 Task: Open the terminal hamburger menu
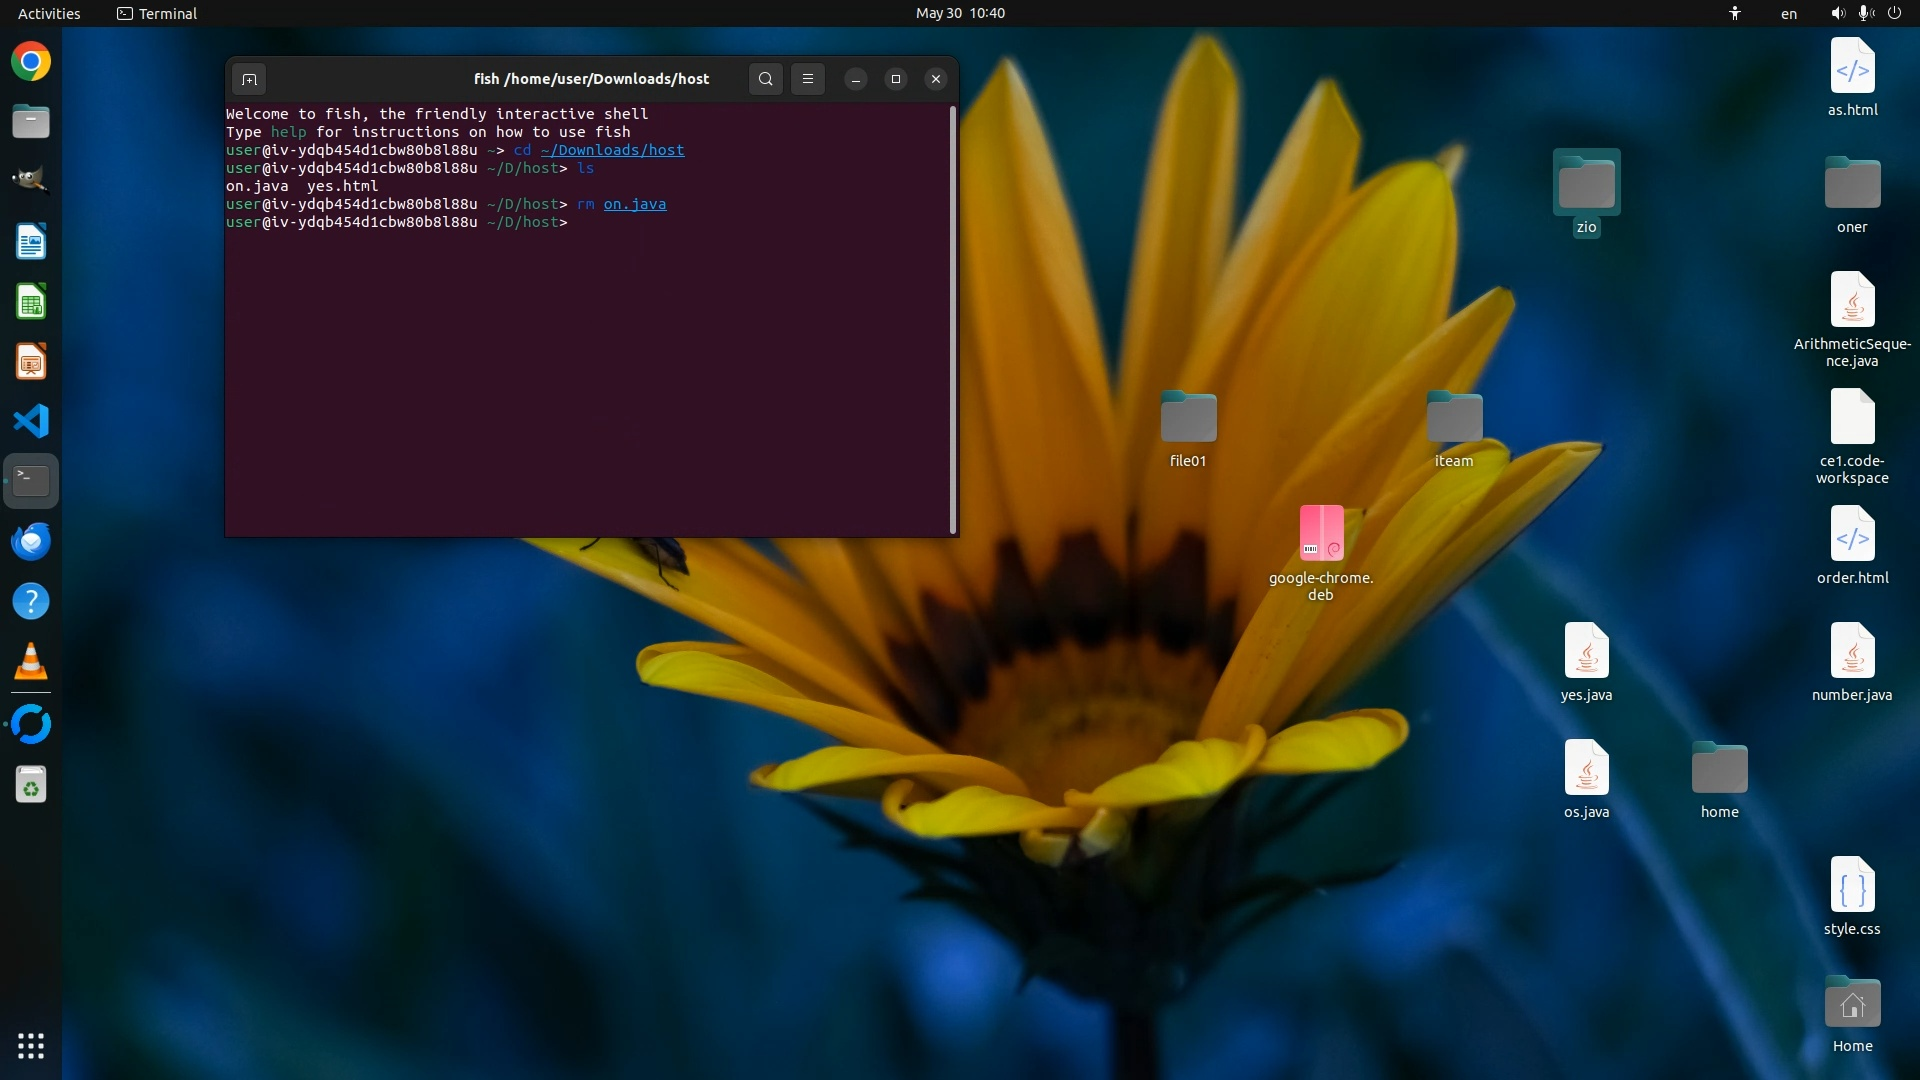point(808,79)
